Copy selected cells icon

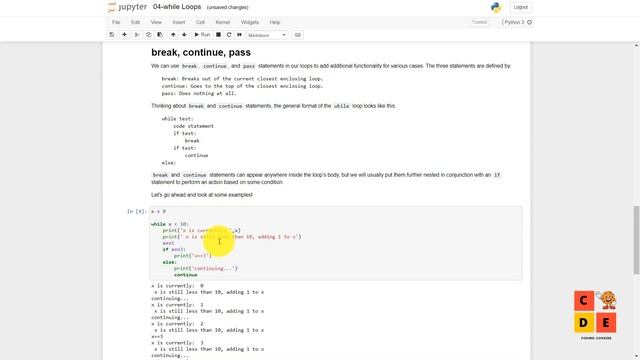click(149, 35)
